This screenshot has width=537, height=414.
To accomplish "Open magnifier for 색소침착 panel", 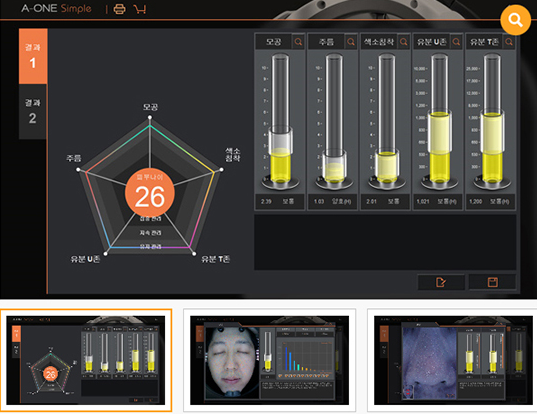I will [404, 42].
